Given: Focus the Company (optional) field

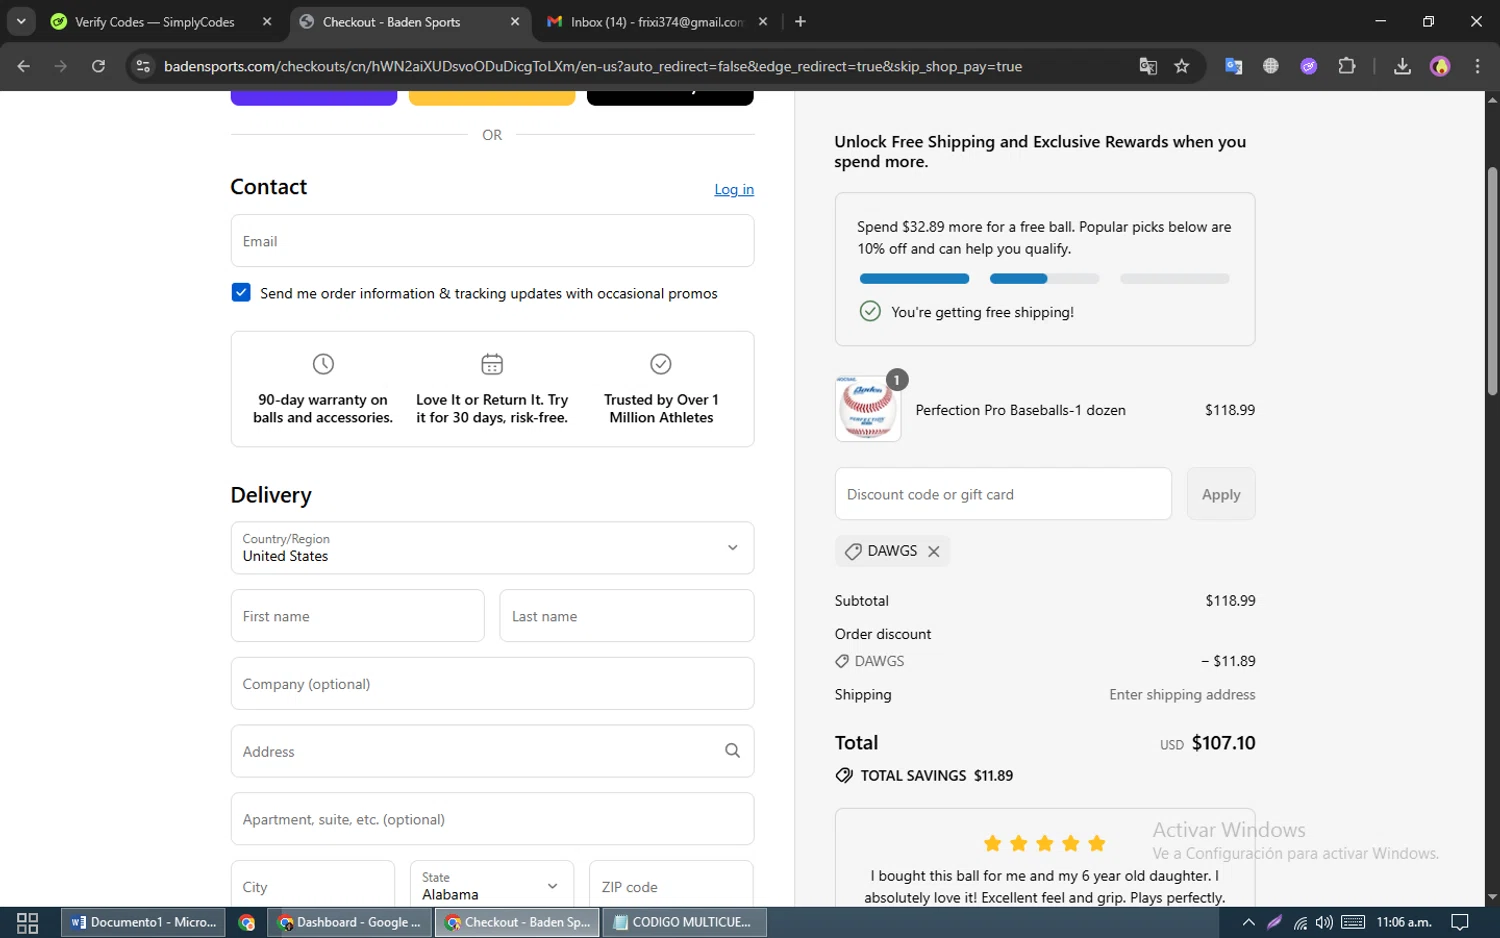Looking at the screenshot, I should pyautogui.click(x=492, y=684).
